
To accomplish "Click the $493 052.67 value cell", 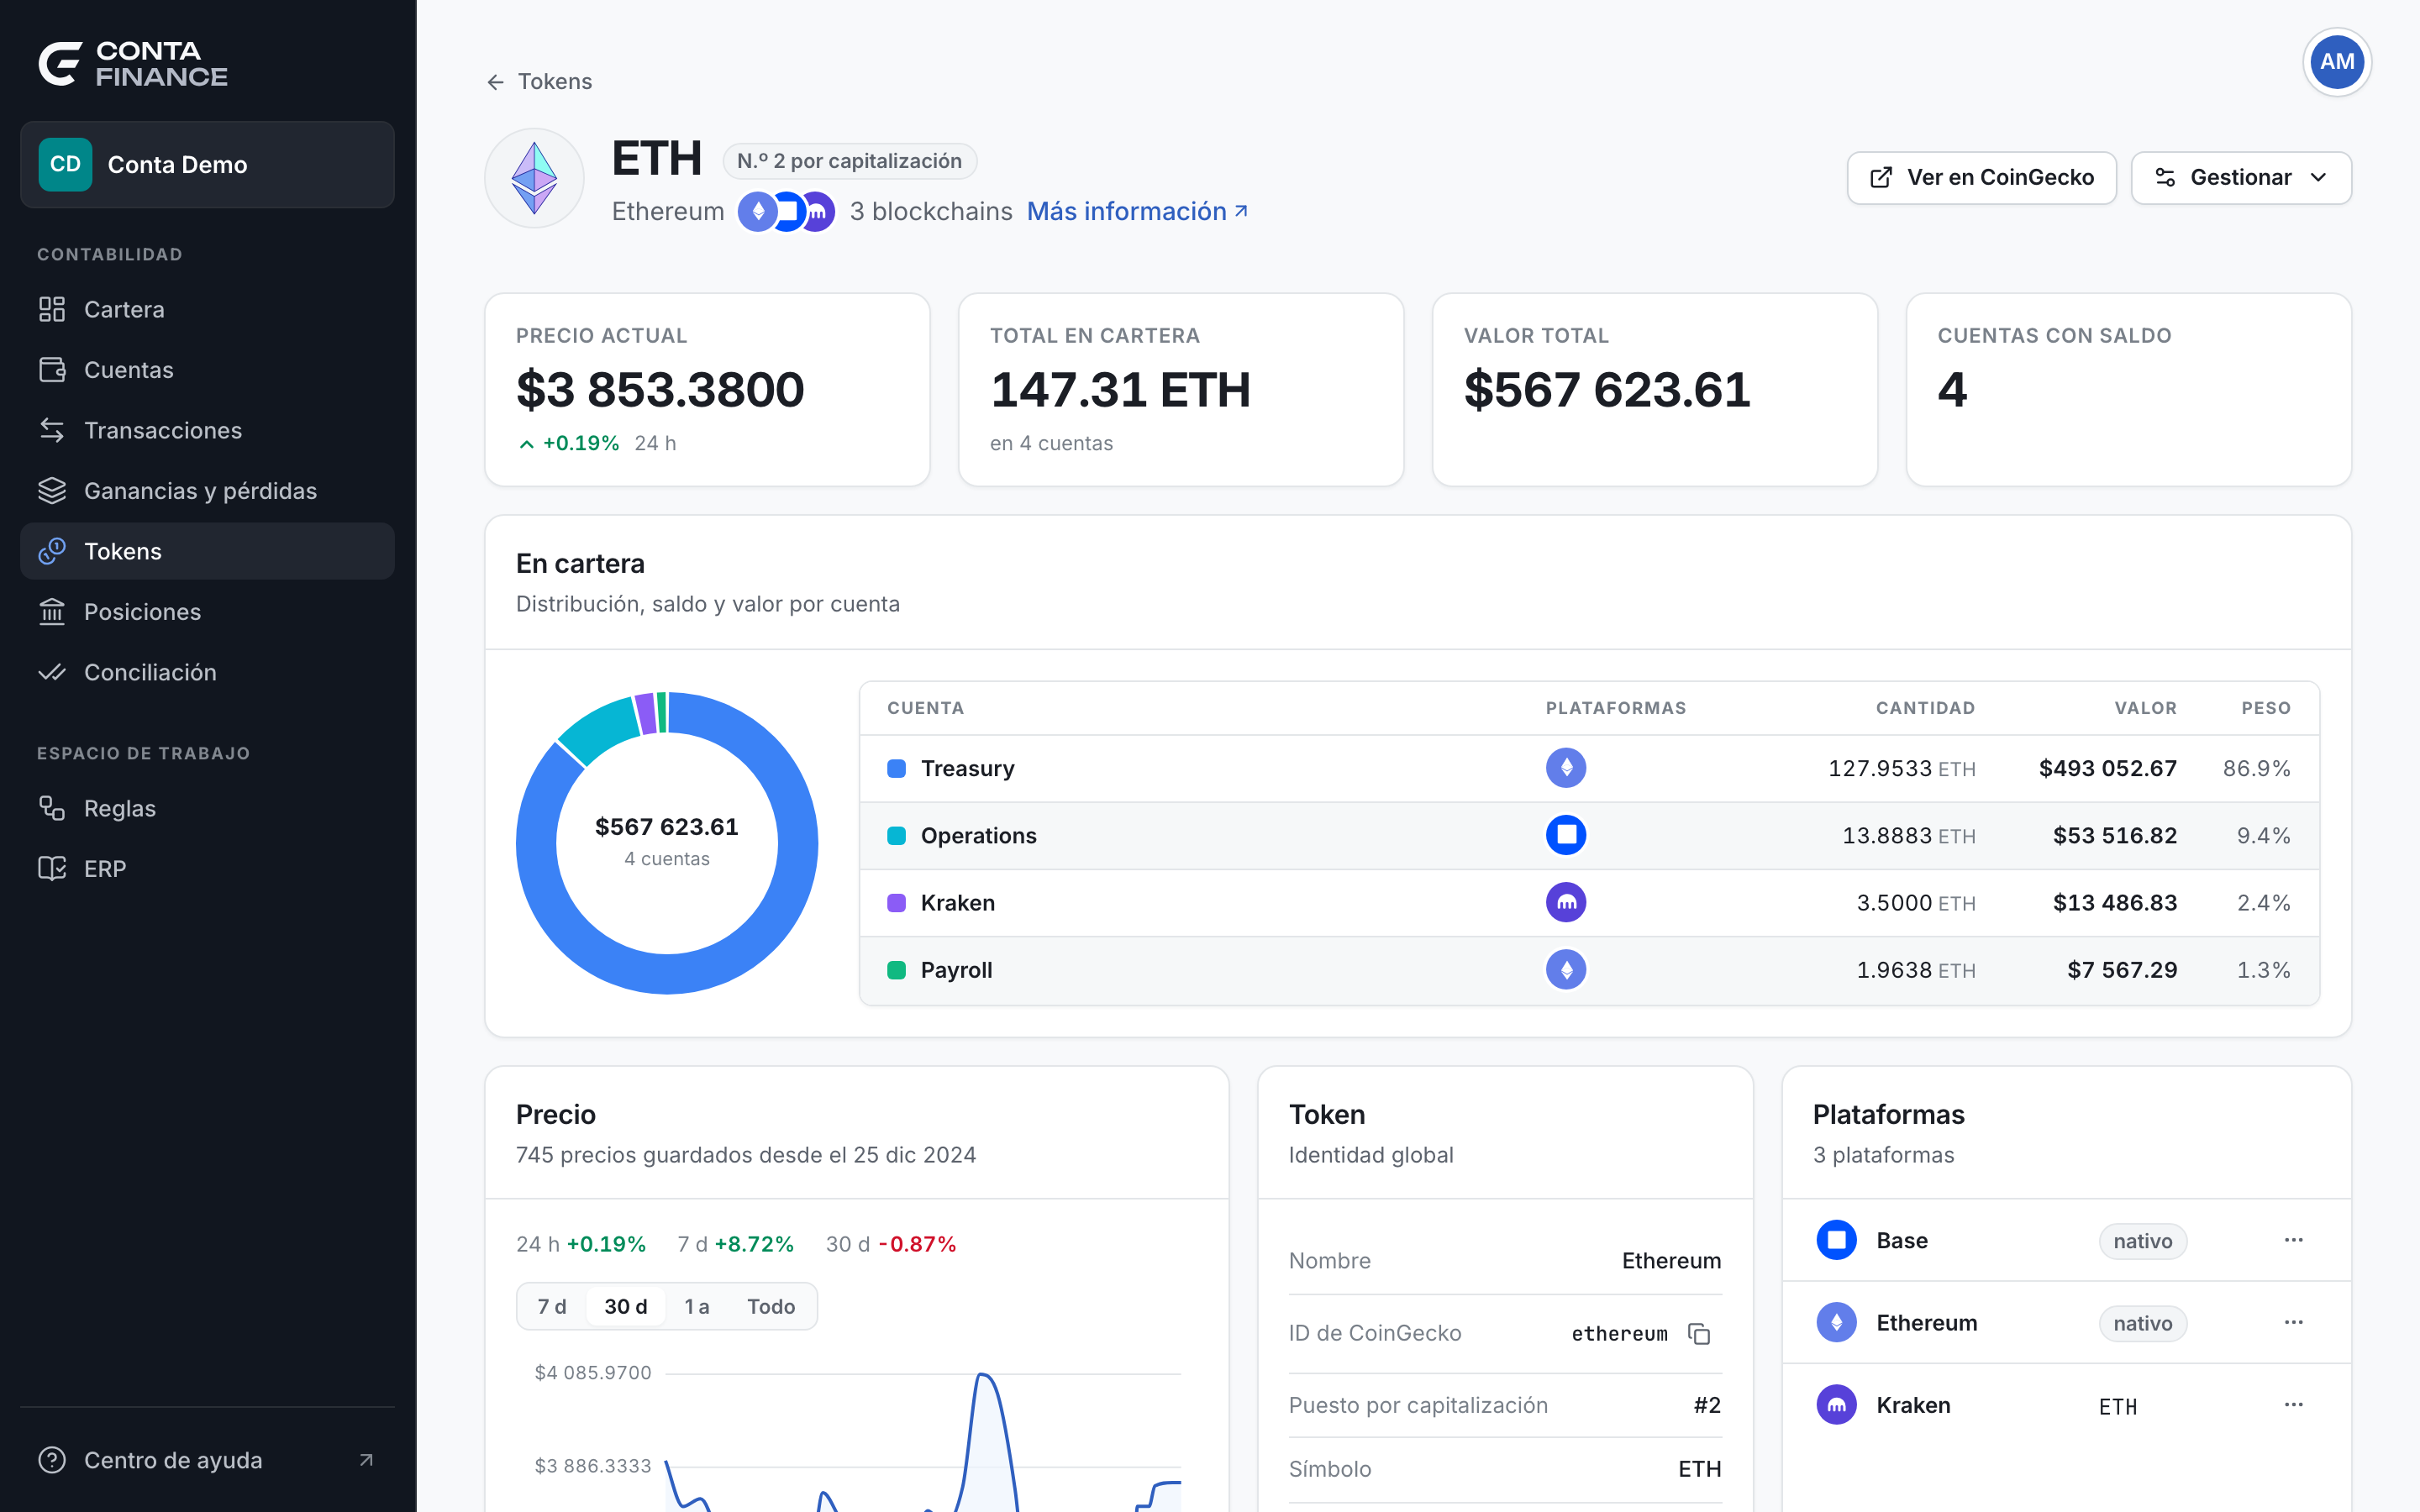I will (x=2107, y=768).
